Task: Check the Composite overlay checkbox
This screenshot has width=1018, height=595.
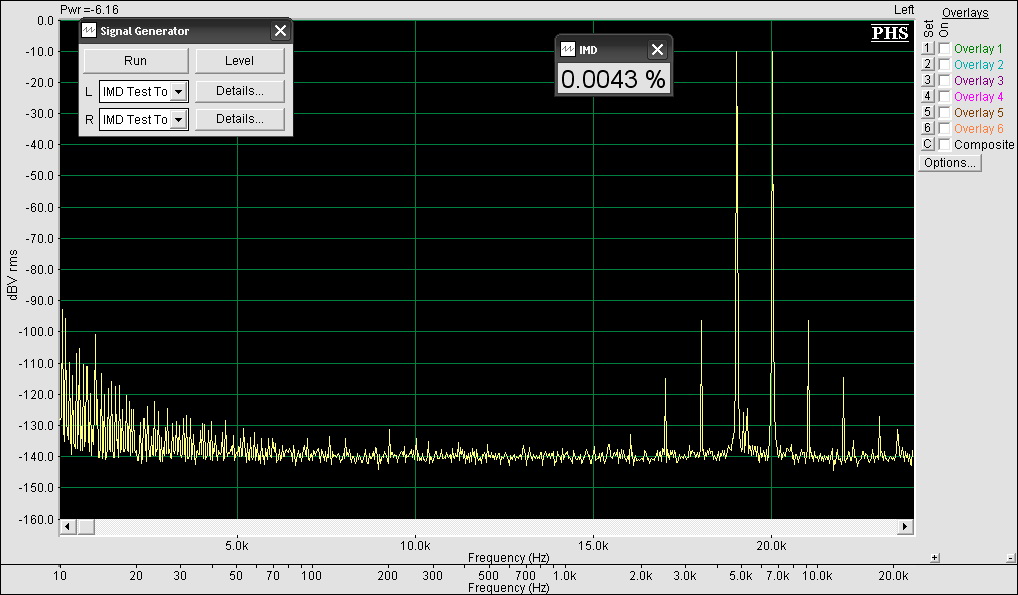Action: coord(944,145)
